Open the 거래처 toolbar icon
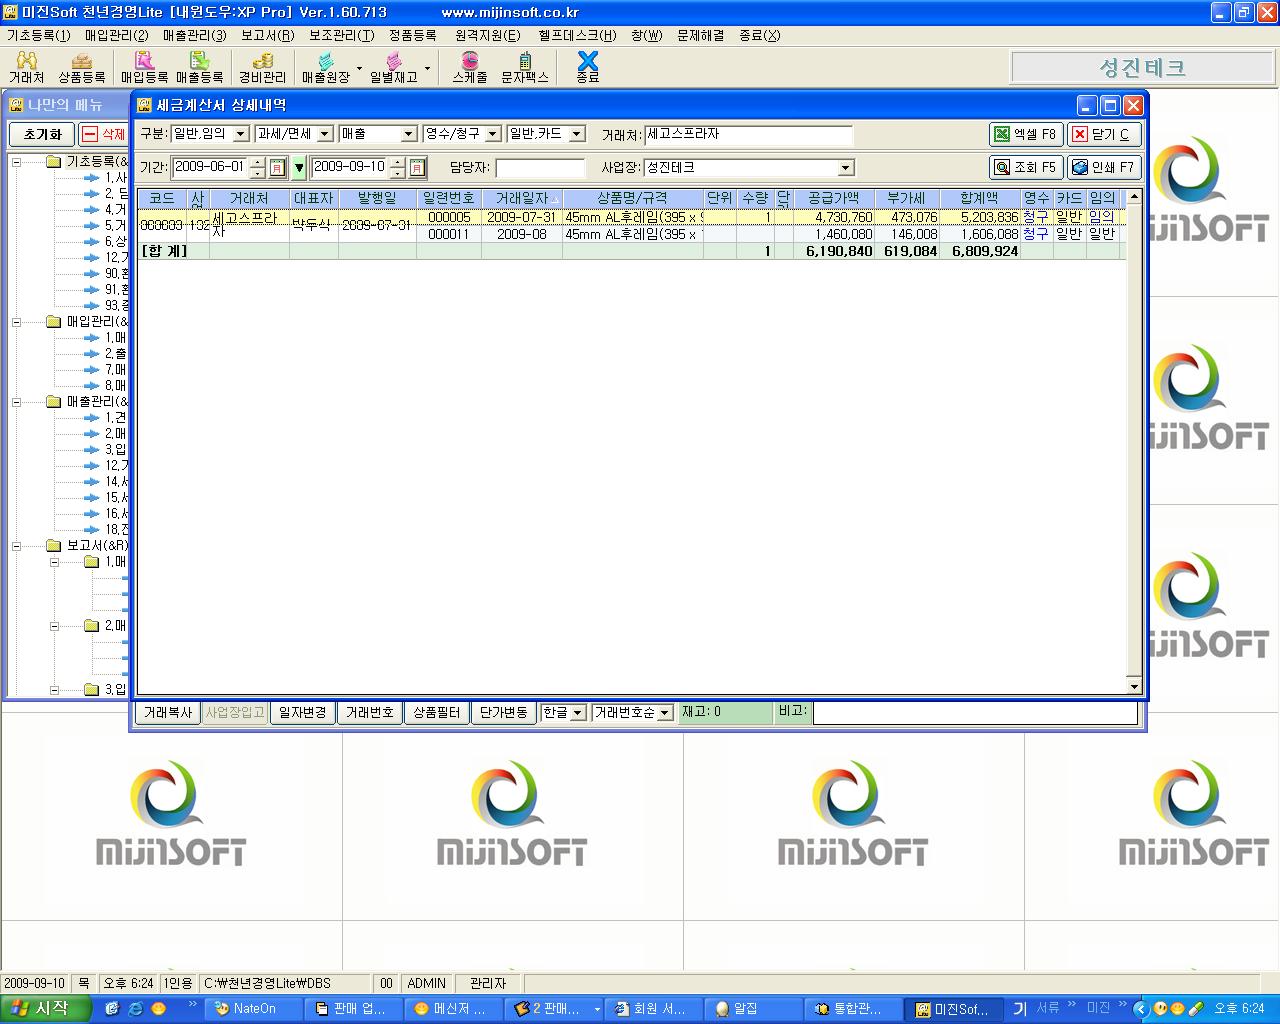The width and height of the screenshot is (1280, 1024). [x=27, y=67]
